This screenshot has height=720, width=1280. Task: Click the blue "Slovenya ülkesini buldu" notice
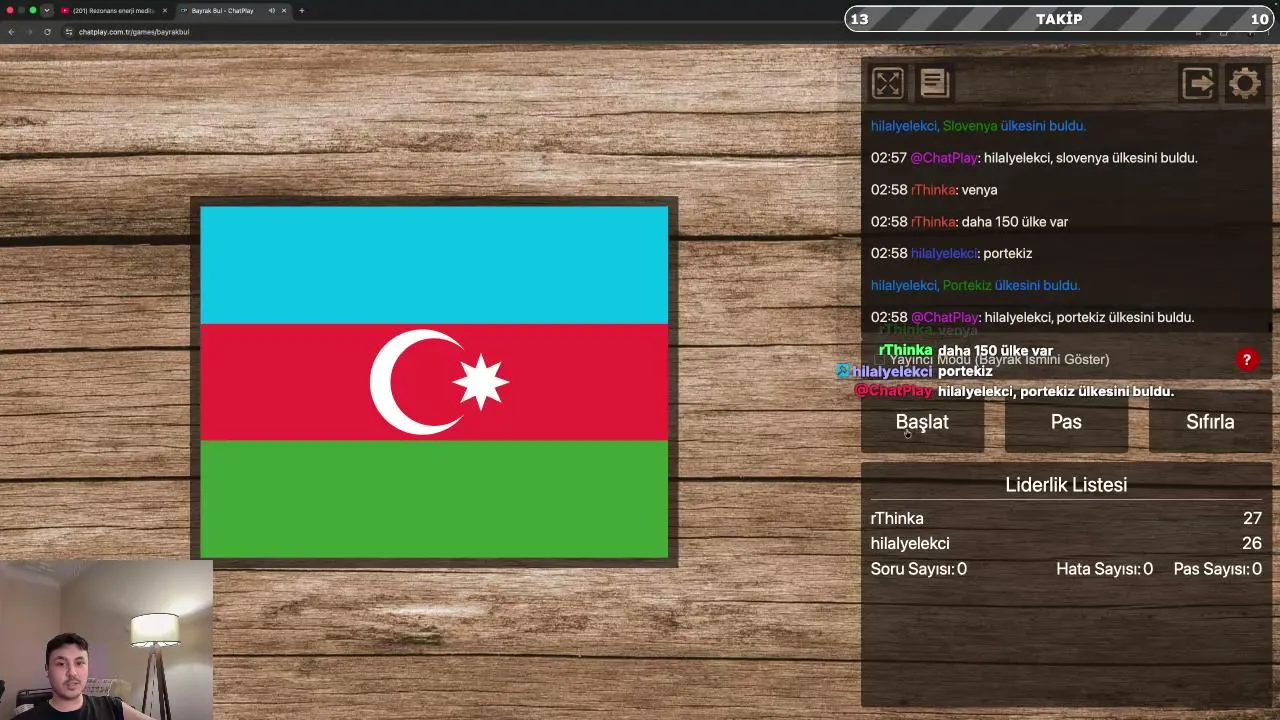point(978,126)
